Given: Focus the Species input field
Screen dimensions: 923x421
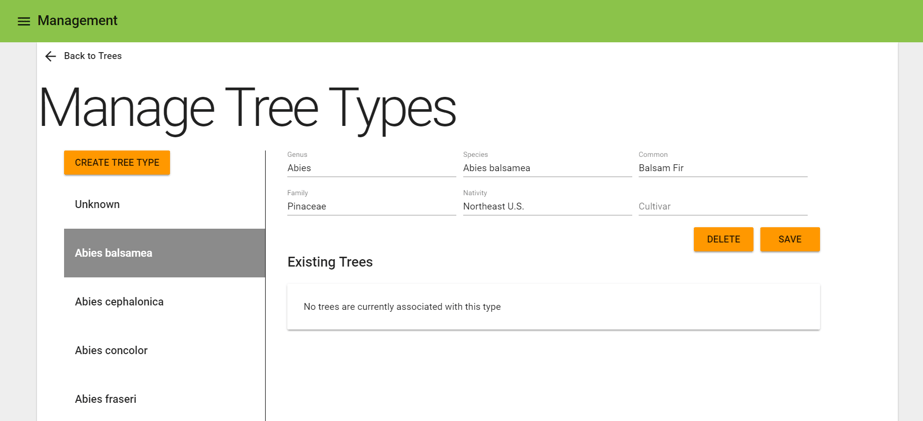Looking at the screenshot, I should tap(547, 168).
